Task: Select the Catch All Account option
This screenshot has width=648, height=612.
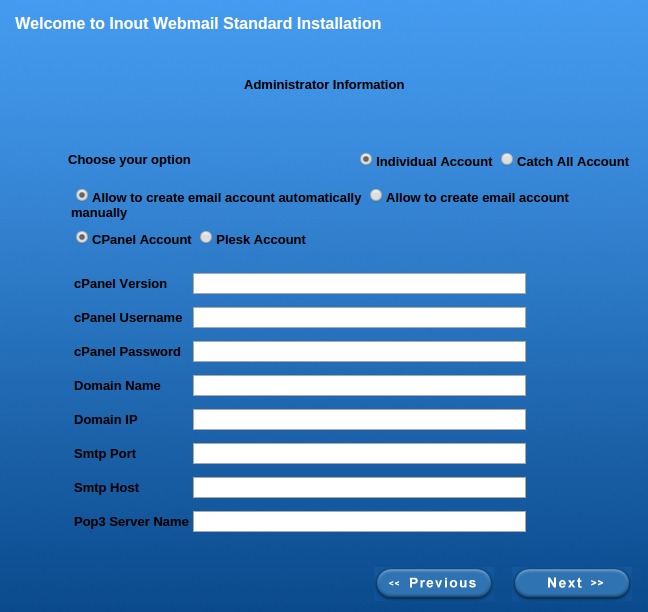Action: [507, 159]
